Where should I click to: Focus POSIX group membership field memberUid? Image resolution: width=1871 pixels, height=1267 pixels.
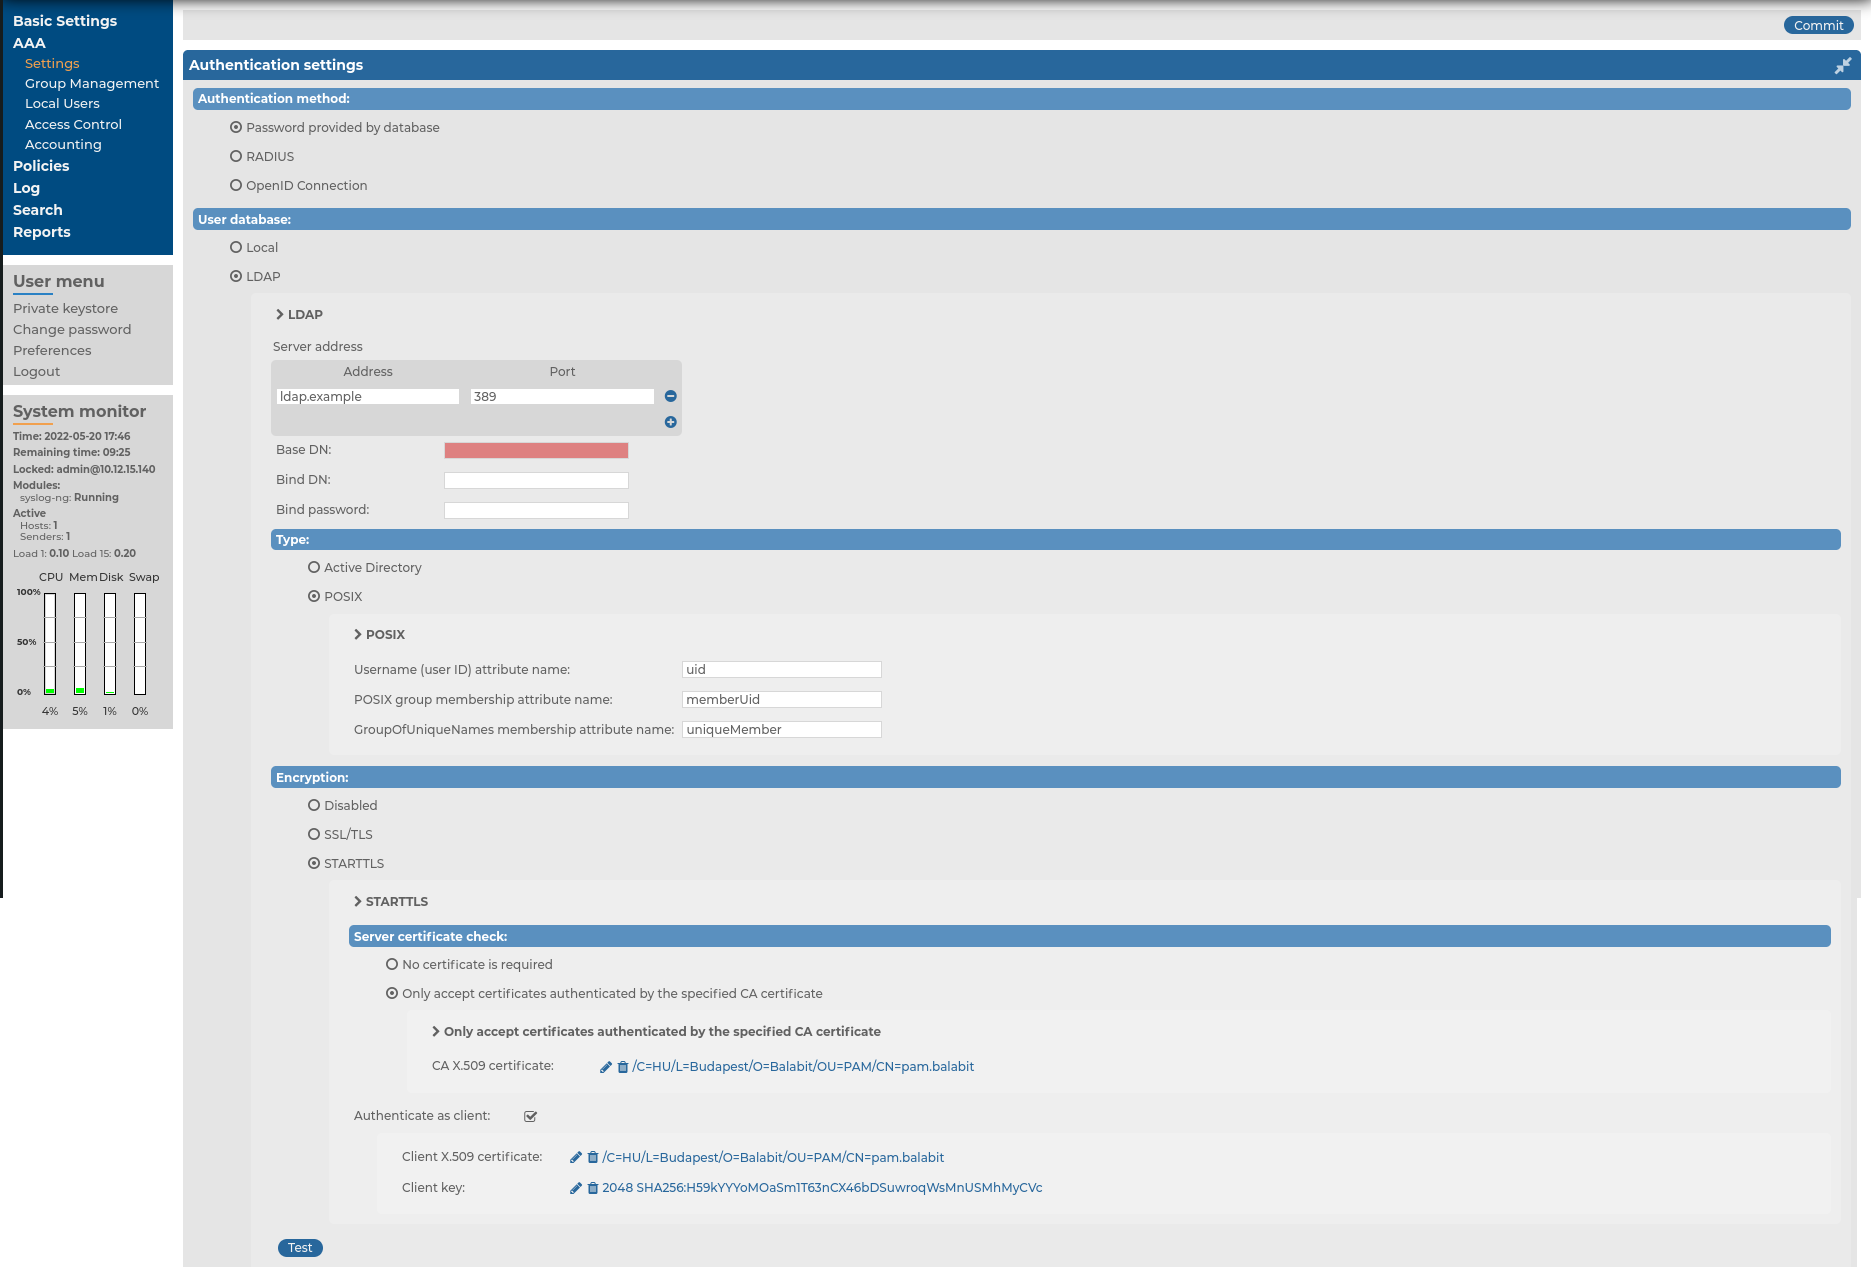(782, 699)
